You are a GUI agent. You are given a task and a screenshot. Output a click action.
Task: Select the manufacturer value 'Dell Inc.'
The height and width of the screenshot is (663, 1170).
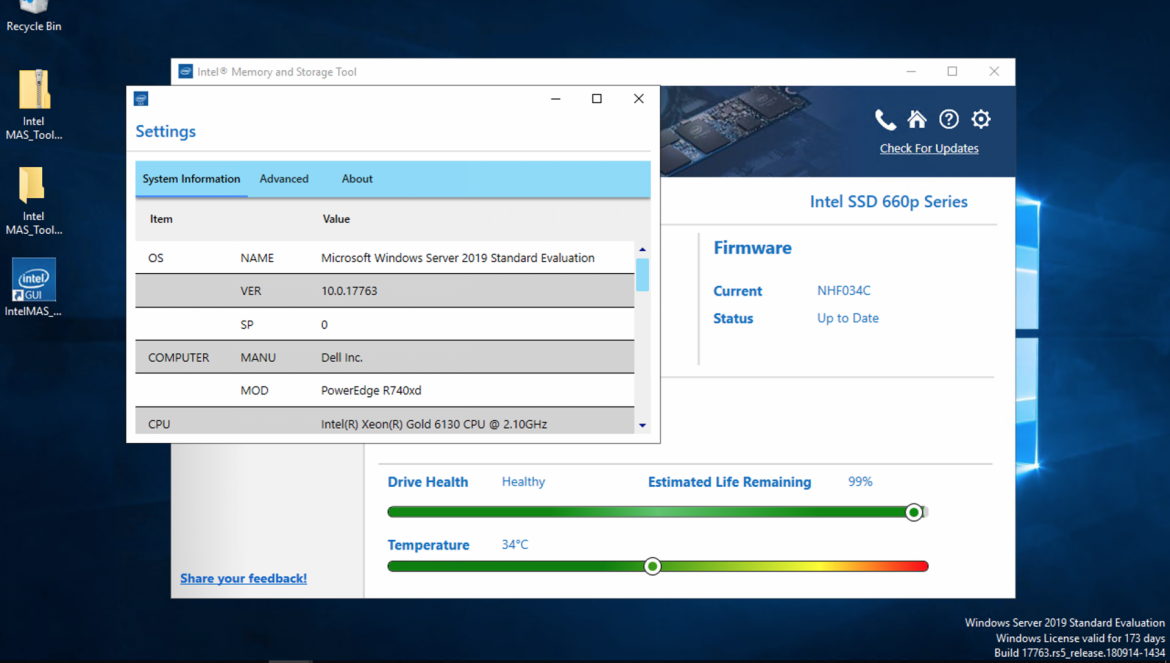pos(342,357)
